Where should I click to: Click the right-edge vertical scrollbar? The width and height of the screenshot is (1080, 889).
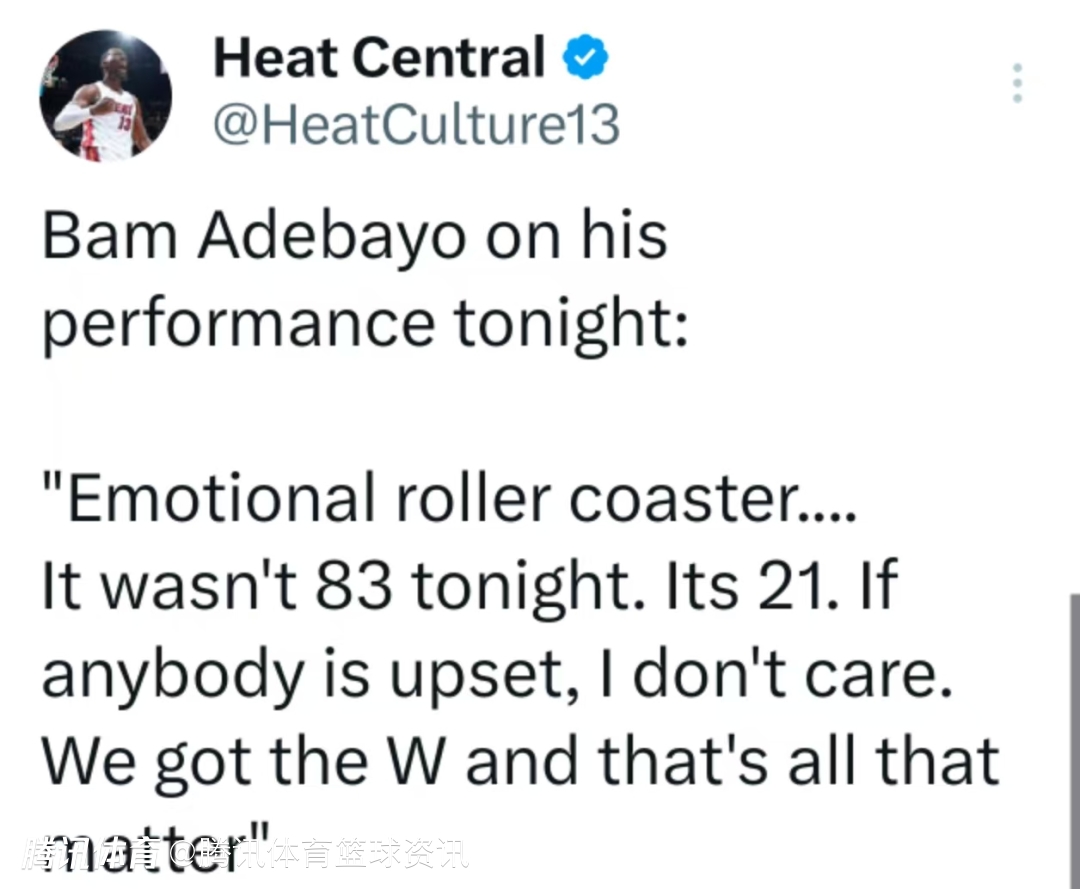(1073, 740)
